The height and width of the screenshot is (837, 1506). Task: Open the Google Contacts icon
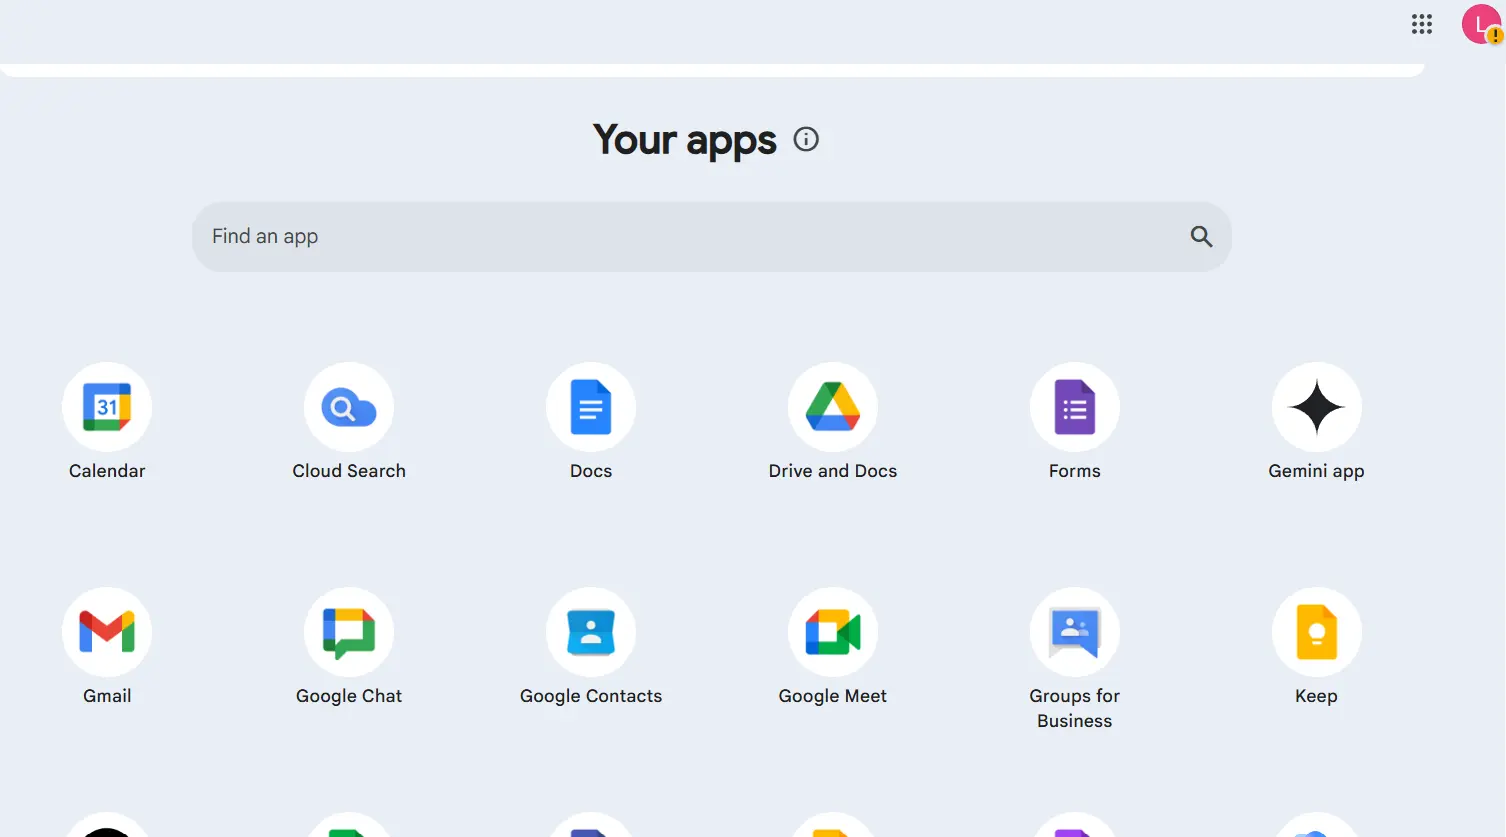pos(591,632)
